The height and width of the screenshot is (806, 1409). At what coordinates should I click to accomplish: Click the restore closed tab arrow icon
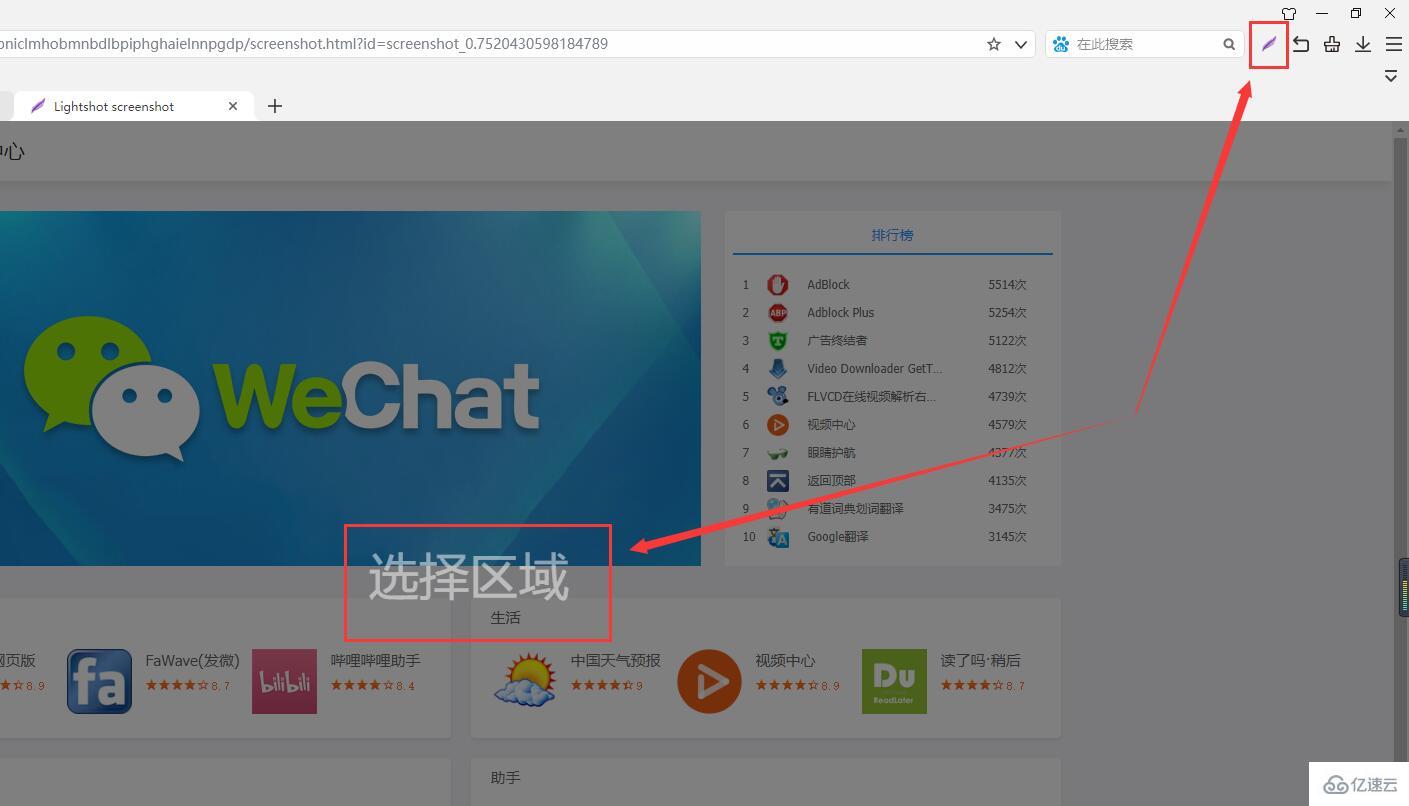(1300, 44)
